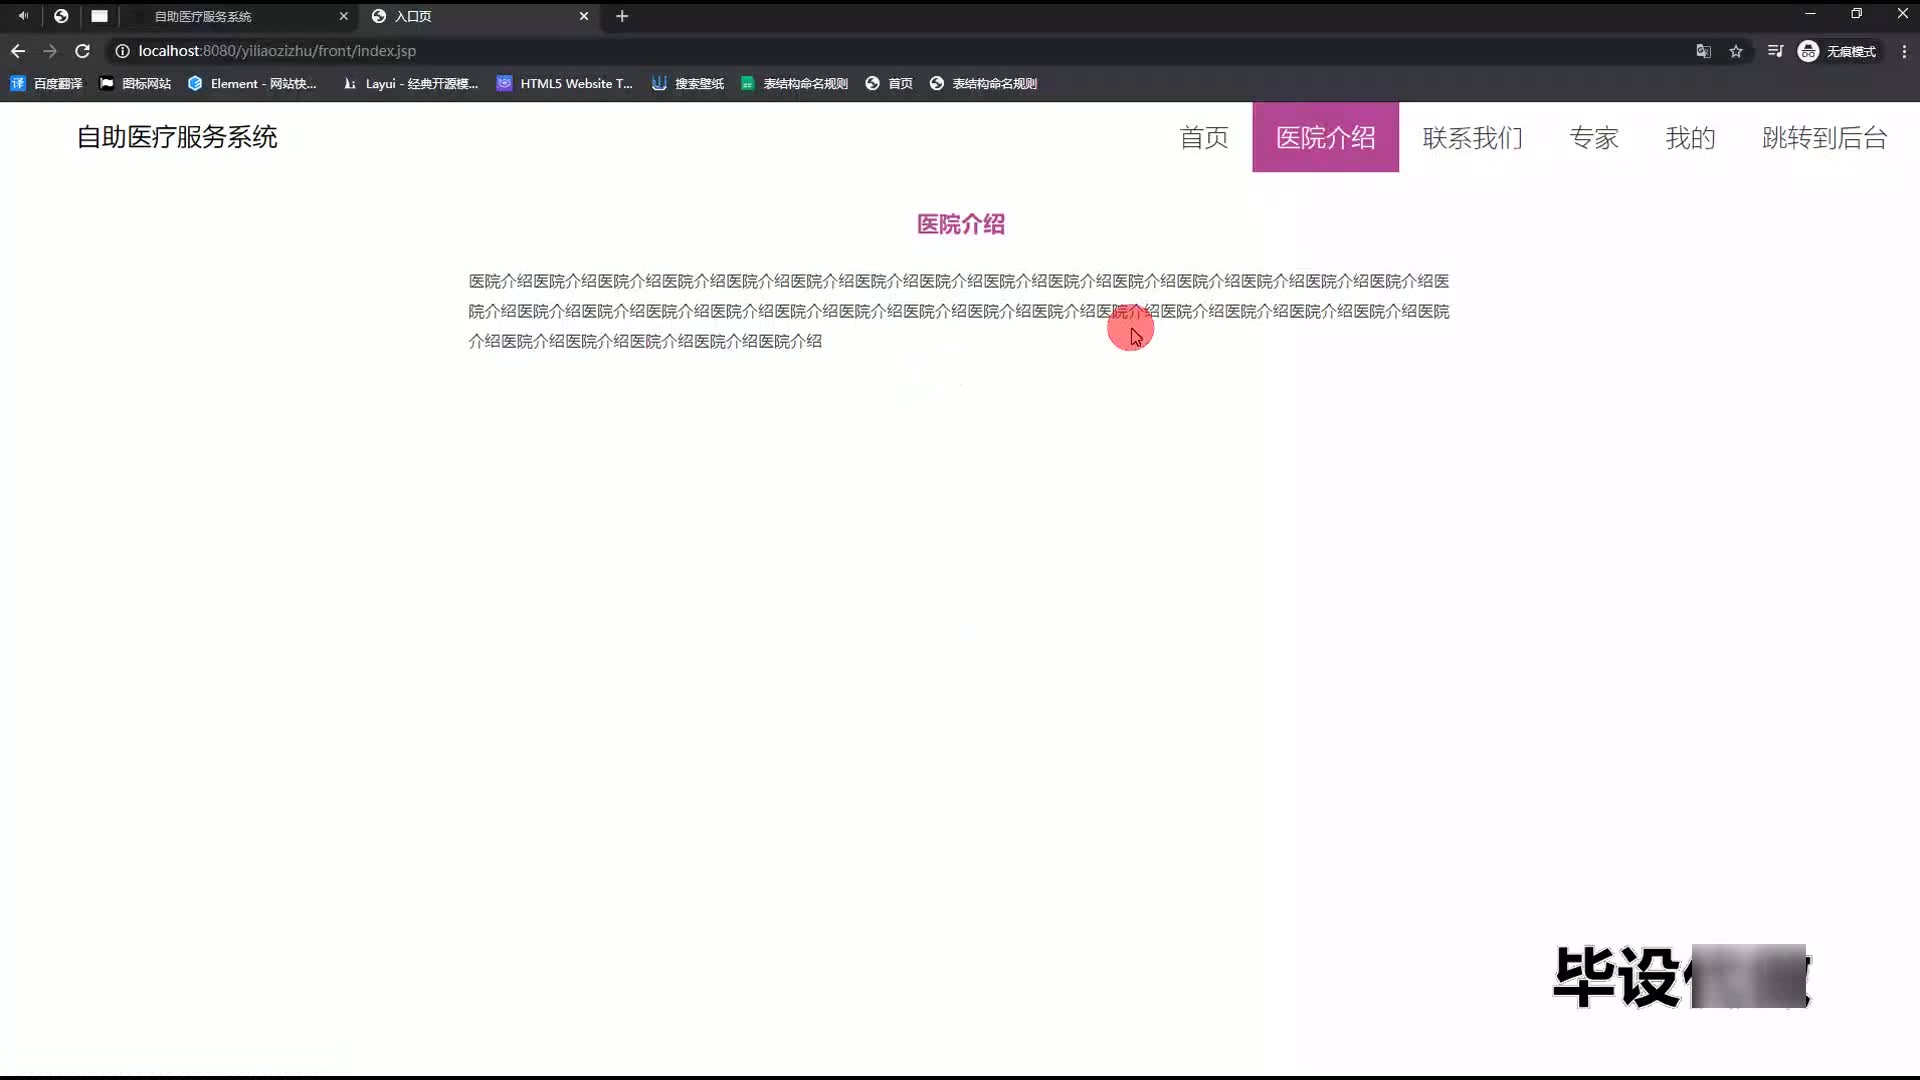Click the site info icon in address bar
The height and width of the screenshot is (1080, 1920).
point(122,51)
